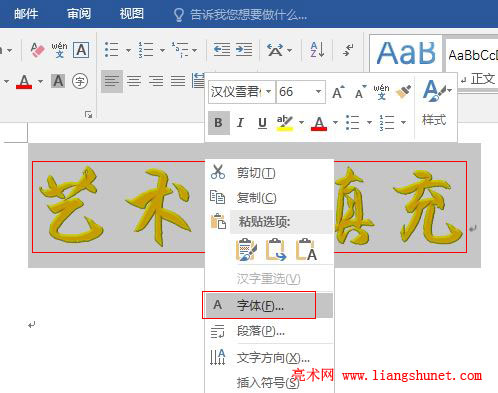Open the 邮件 ribbon tab
The image size is (498, 393).
point(26,14)
